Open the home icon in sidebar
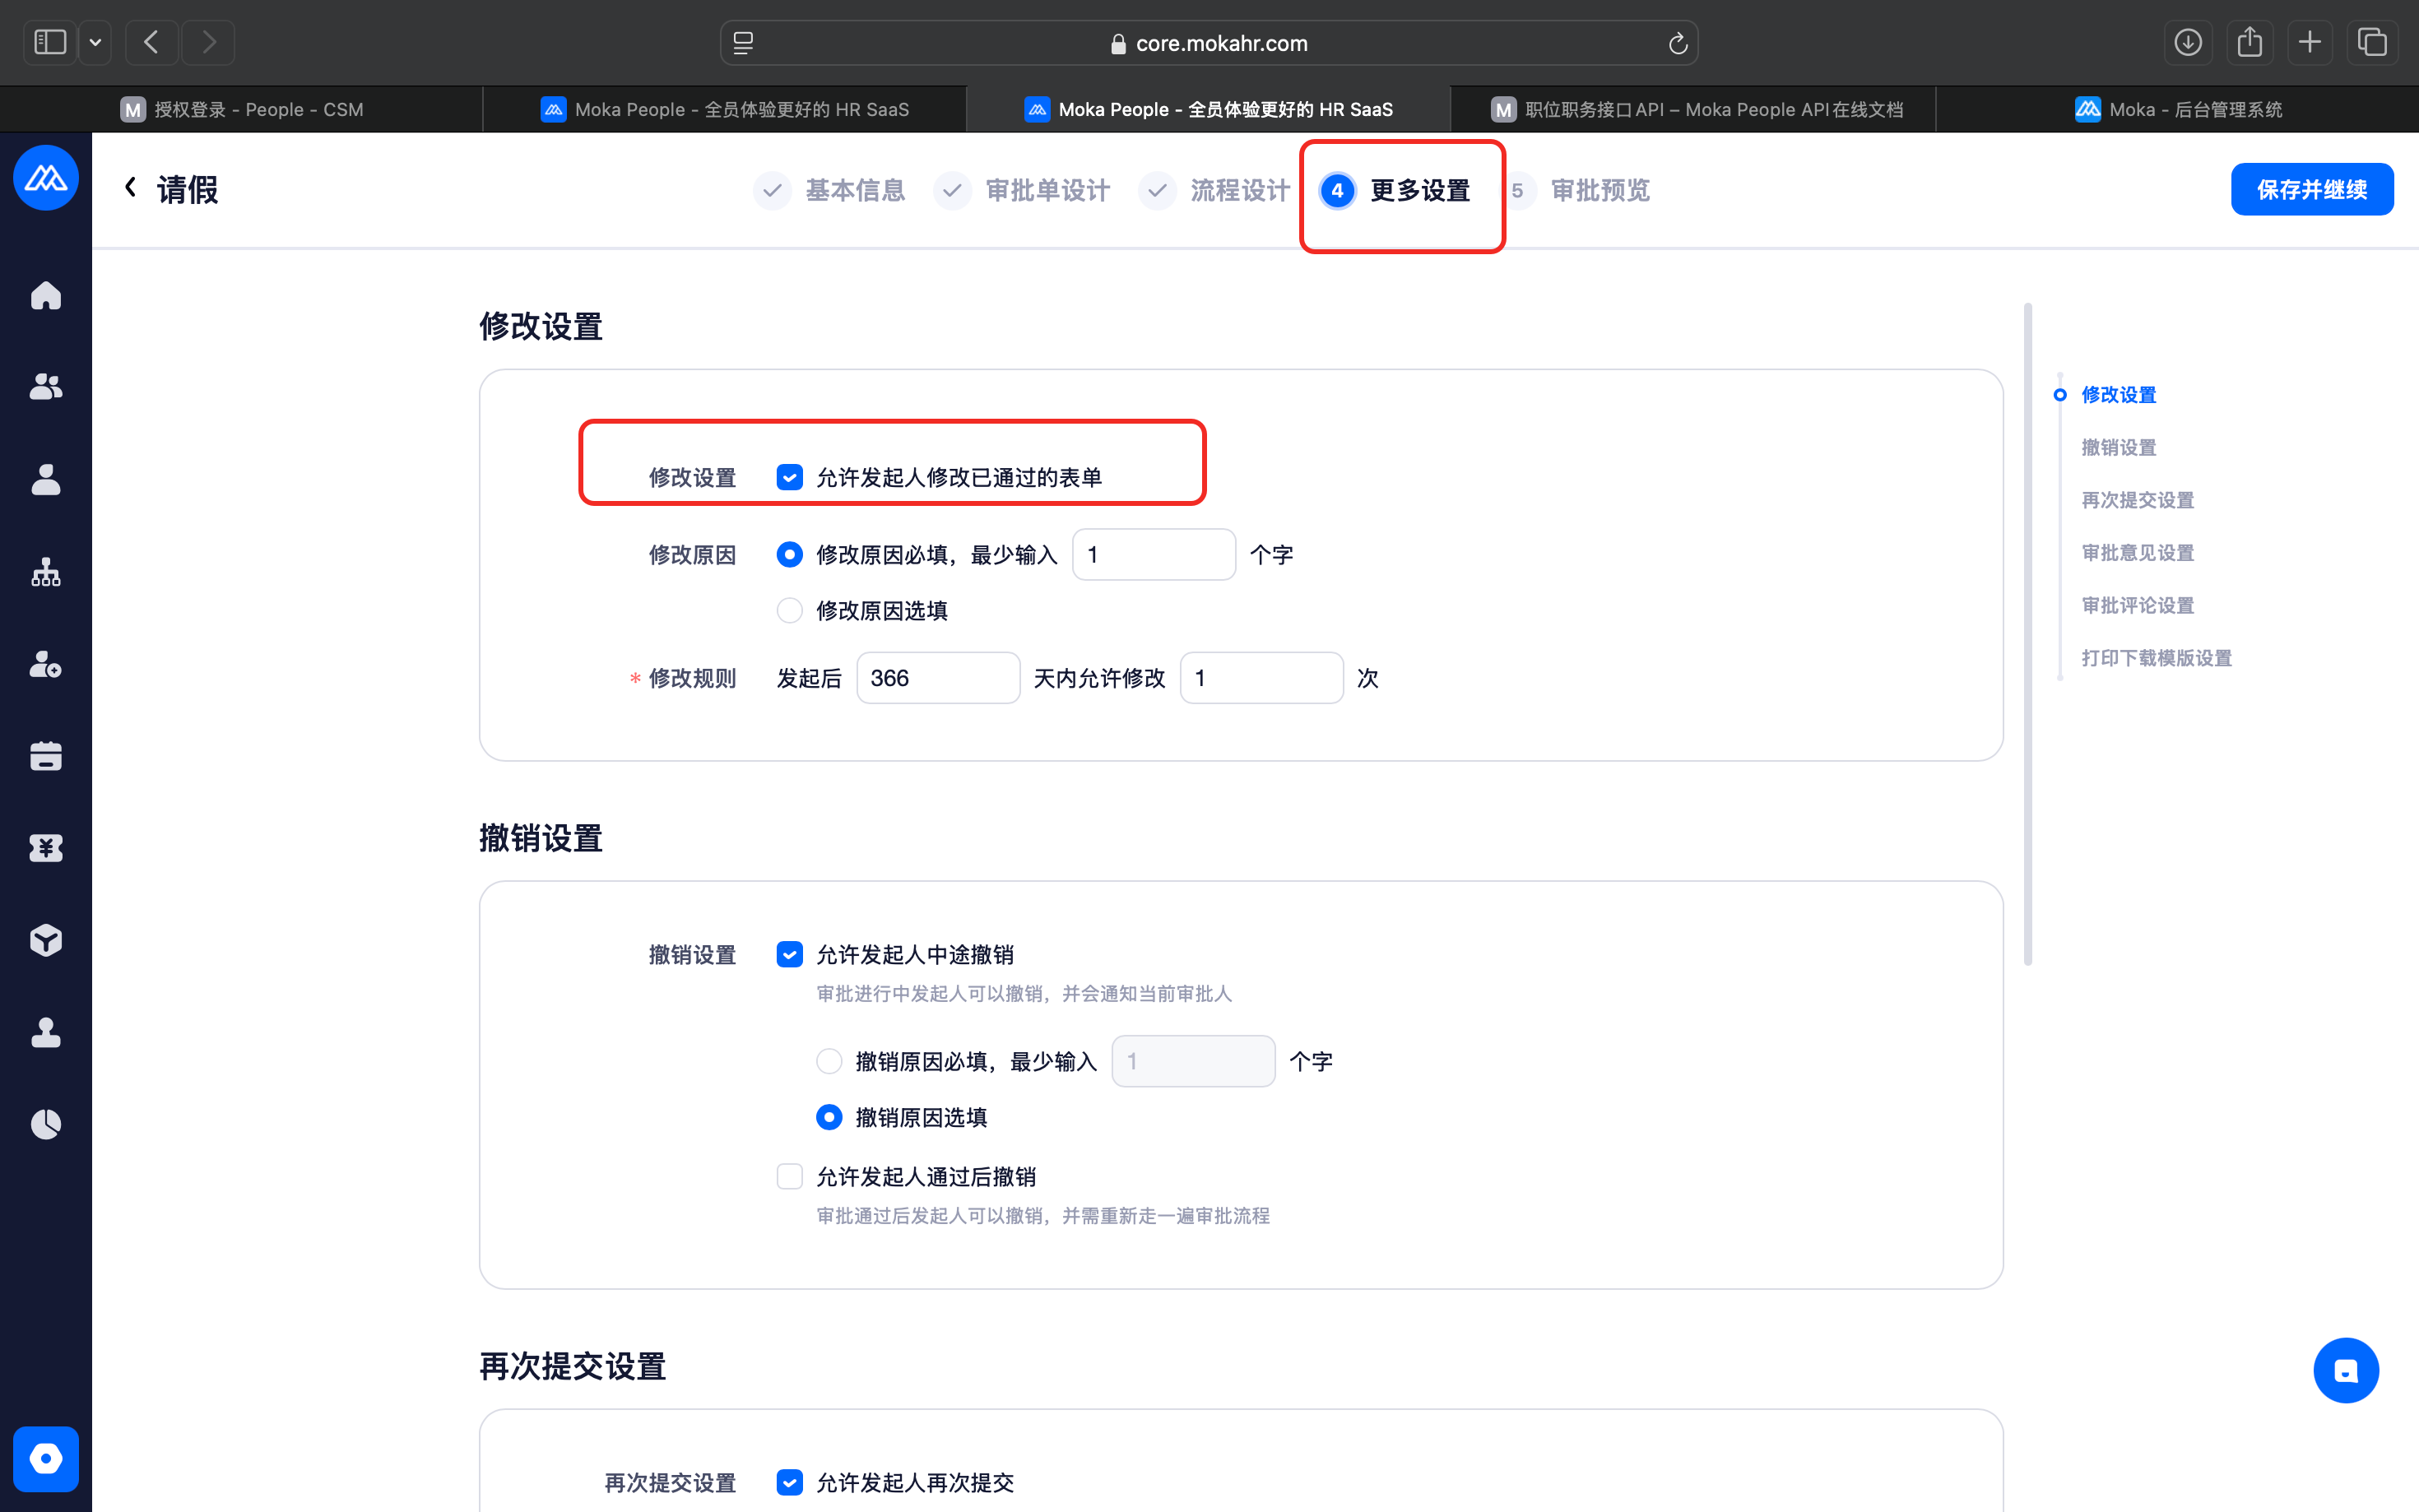 [46, 296]
